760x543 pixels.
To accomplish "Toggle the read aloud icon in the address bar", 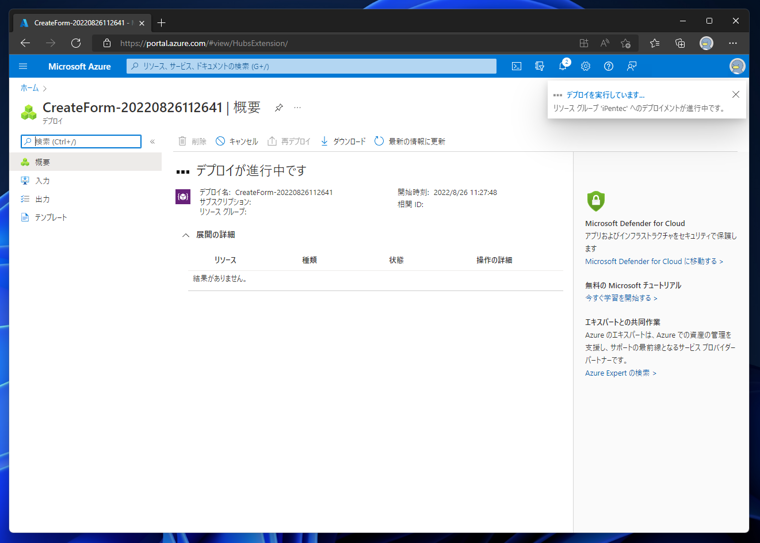I will click(x=604, y=43).
